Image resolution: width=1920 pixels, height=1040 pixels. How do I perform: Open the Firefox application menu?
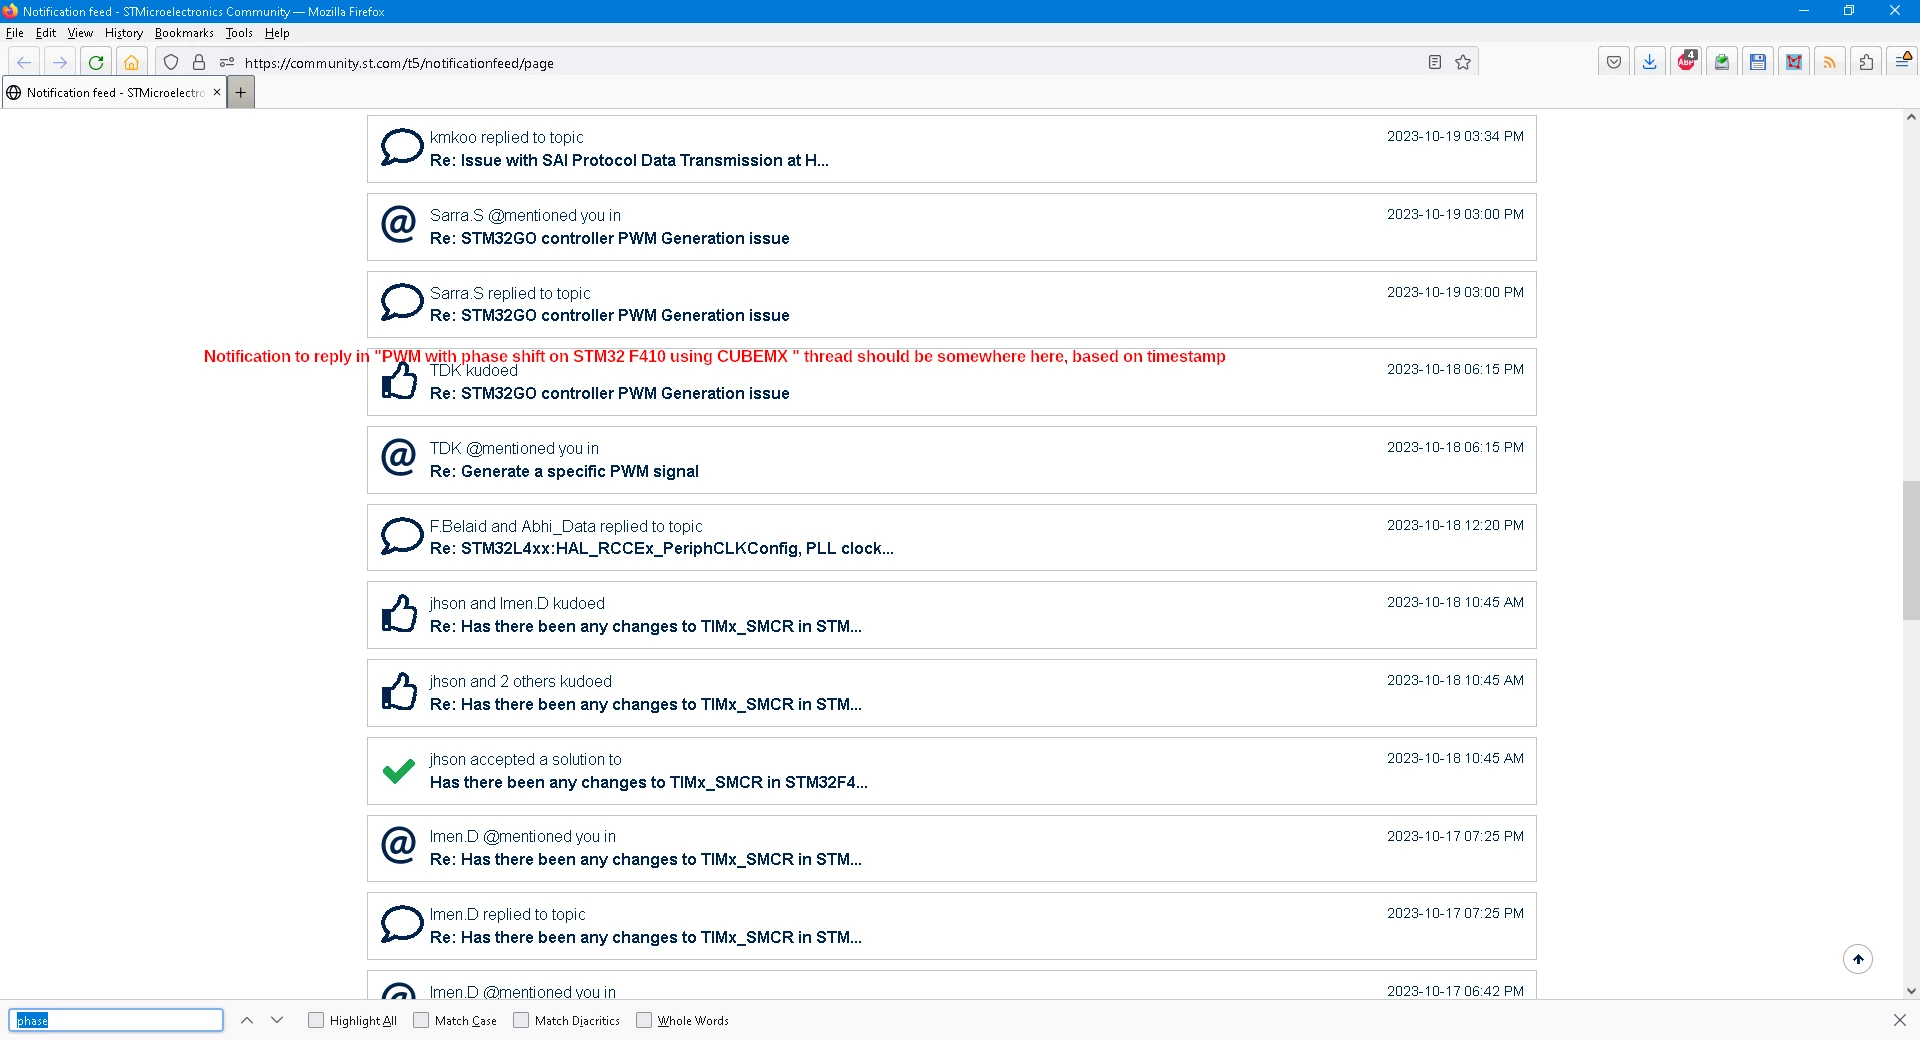1902,62
